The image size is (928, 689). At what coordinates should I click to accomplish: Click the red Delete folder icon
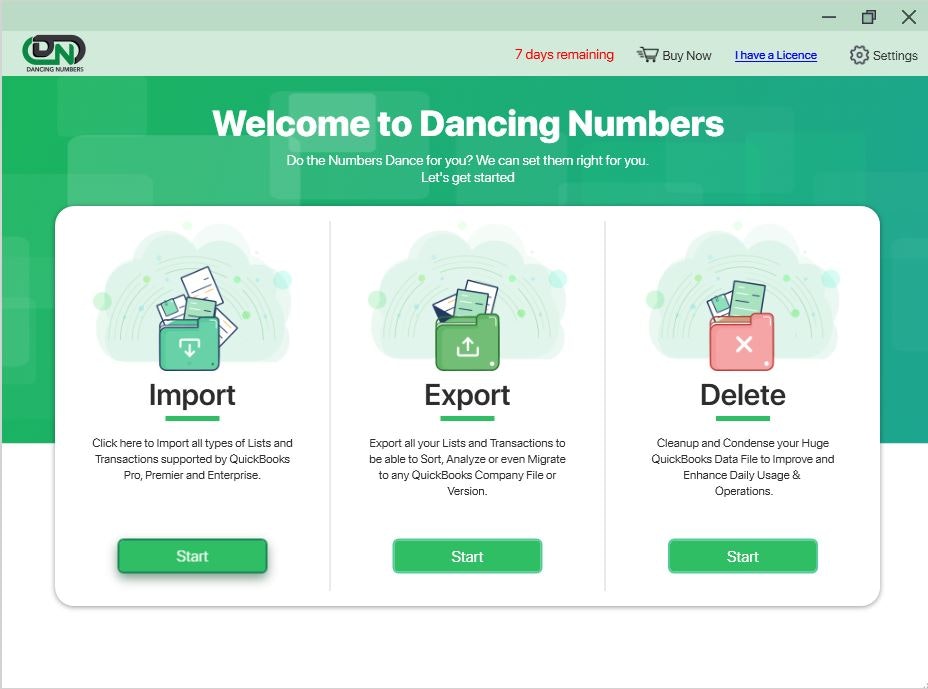(742, 342)
